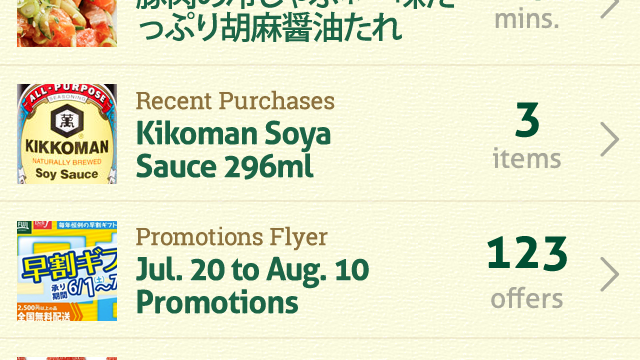The height and width of the screenshot is (360, 640).
Task: Tap the 3 items count
Action: pyautogui.click(x=527, y=136)
